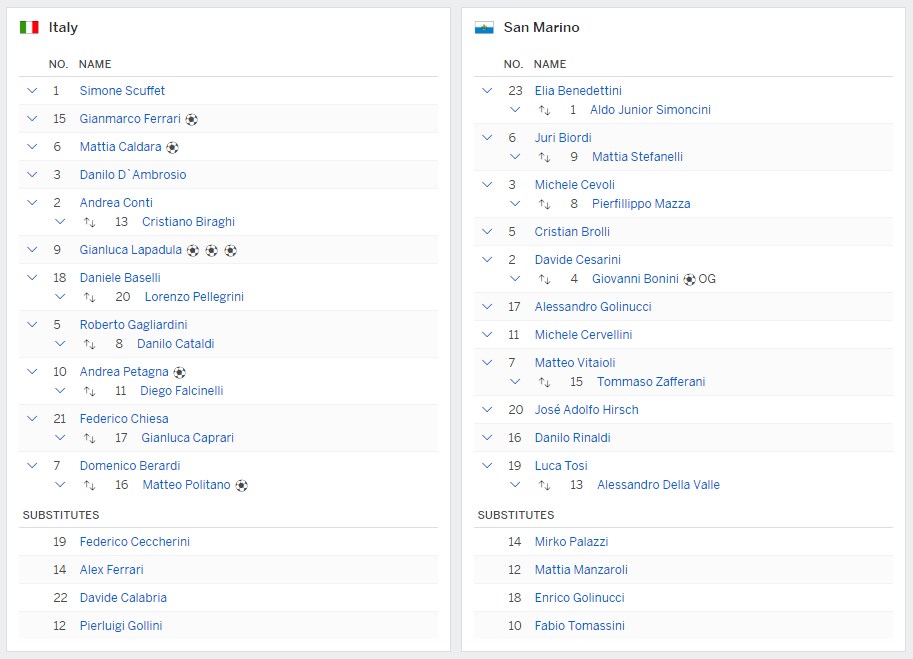Click substitution arrows icon for Aldo Junior Simoncini
The height and width of the screenshot is (659, 913).
pyautogui.click(x=545, y=110)
